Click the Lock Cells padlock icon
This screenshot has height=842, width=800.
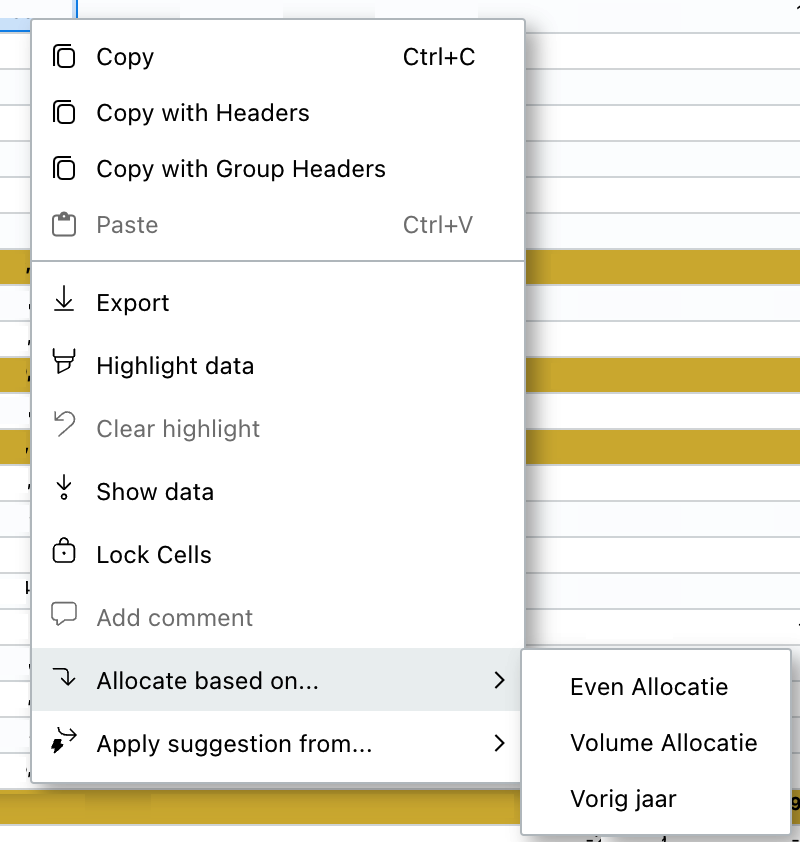(x=64, y=550)
